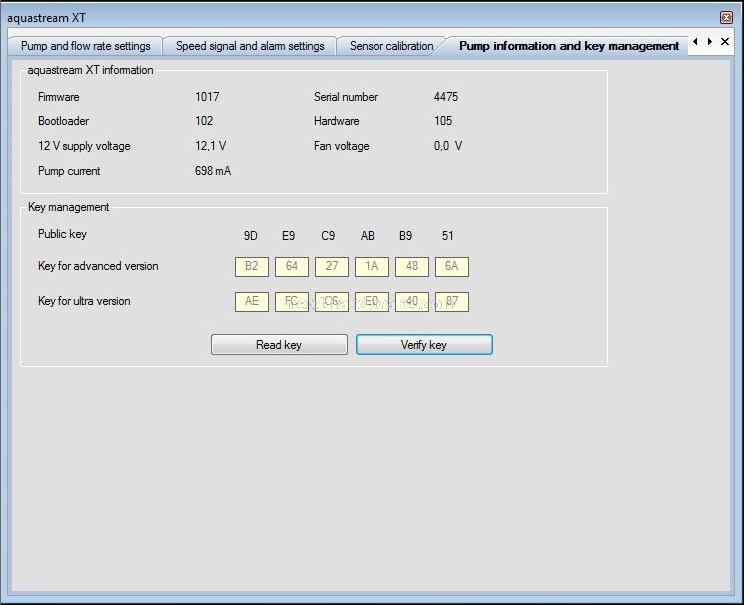Click the Read key button
The image size is (744, 605).
pyautogui.click(x=279, y=344)
